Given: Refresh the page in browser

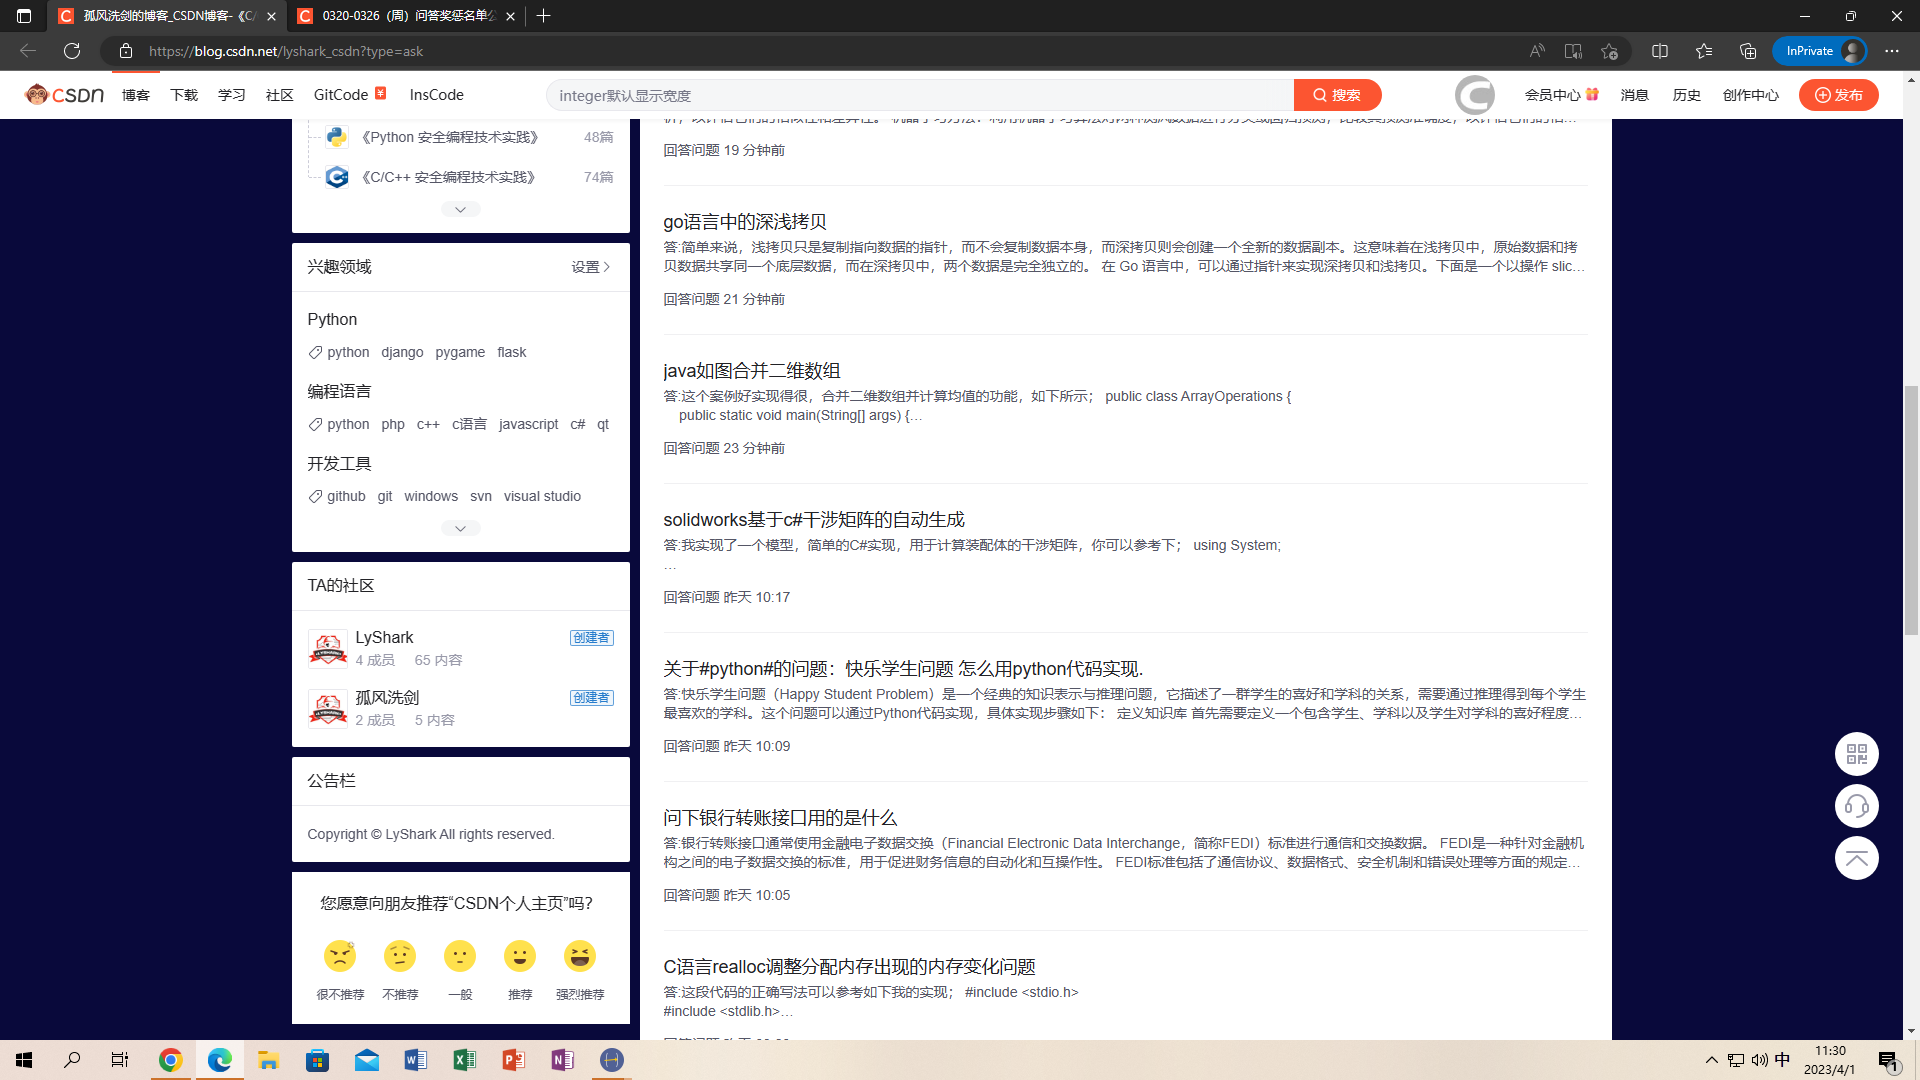Looking at the screenshot, I should coord(72,51).
